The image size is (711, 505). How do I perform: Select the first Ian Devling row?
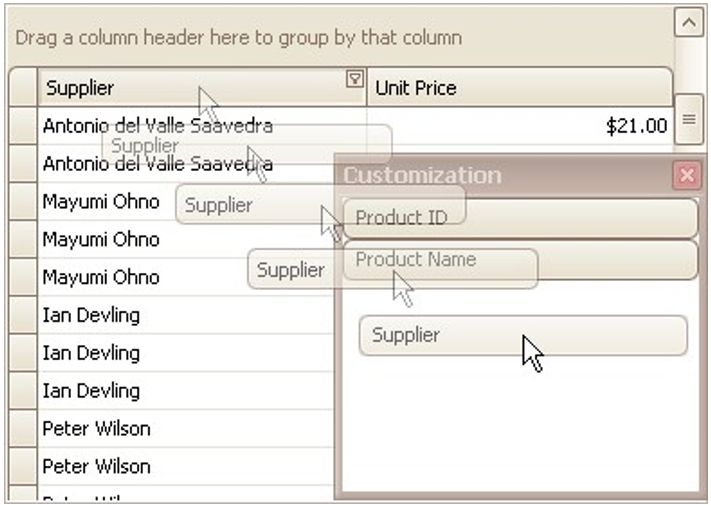point(91,315)
